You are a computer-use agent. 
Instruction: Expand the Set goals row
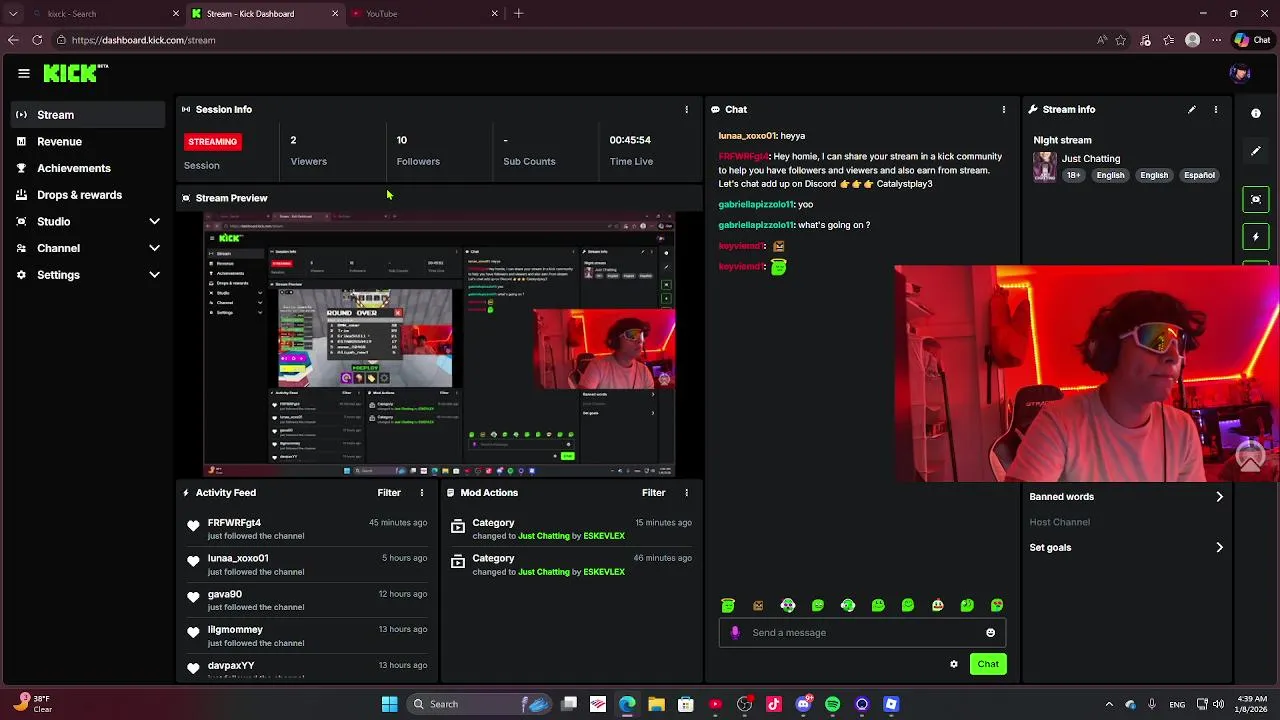pos(1127,547)
